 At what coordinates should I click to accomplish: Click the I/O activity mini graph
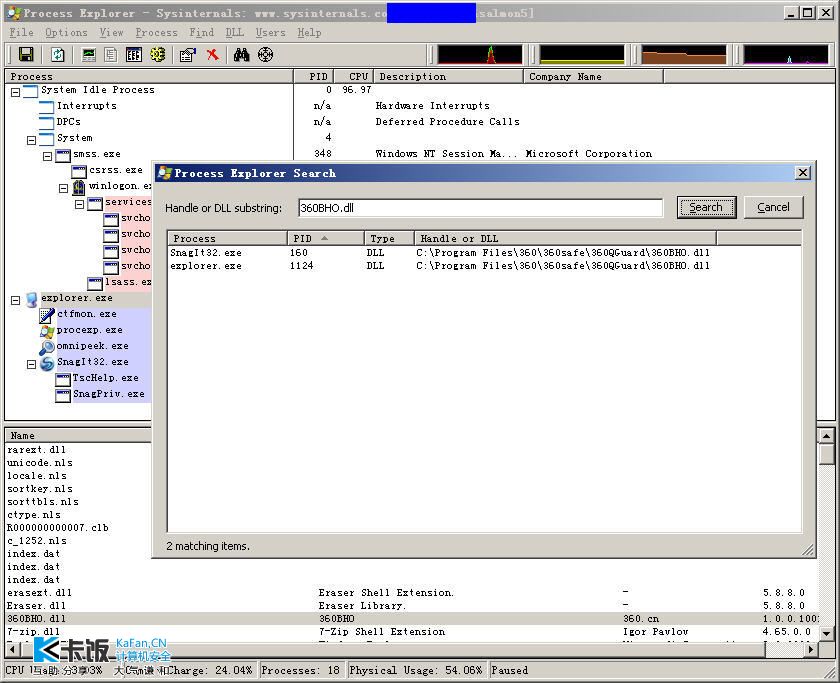click(786, 54)
